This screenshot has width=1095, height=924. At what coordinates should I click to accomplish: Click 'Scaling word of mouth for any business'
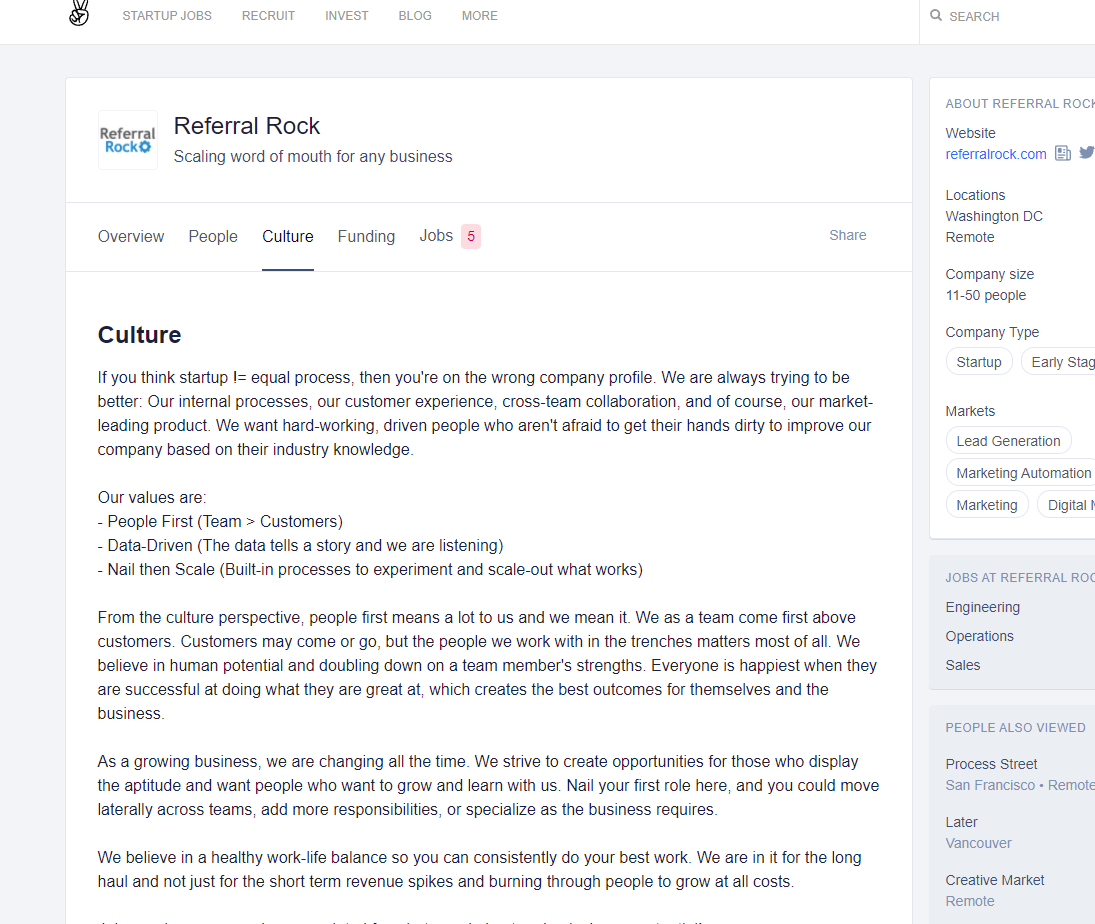point(313,156)
